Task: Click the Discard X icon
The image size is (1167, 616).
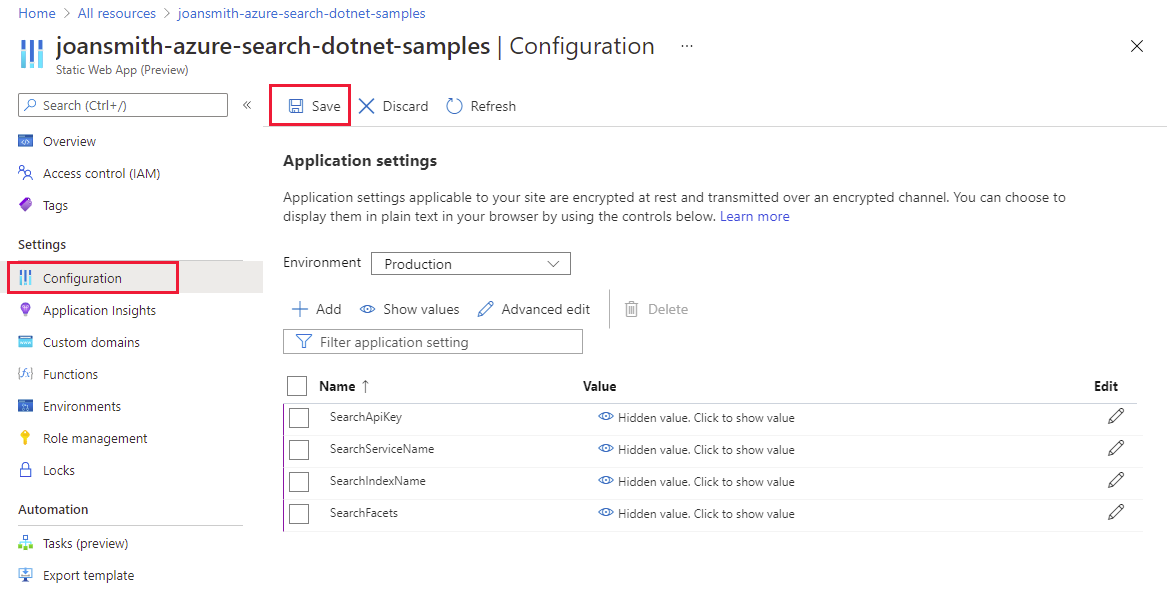Action: (367, 106)
